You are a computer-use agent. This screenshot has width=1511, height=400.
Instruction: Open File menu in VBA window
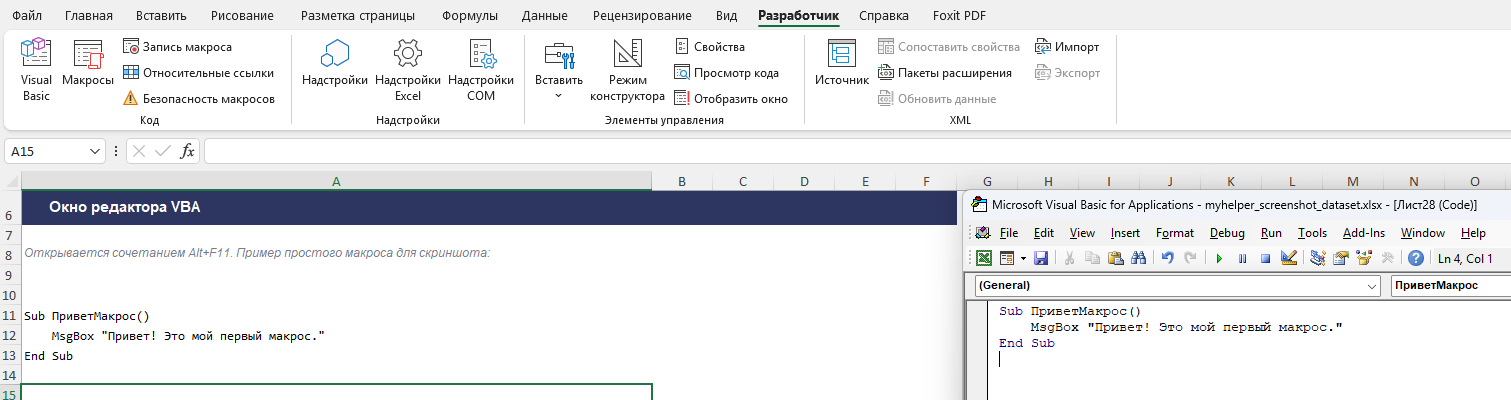[x=1009, y=233]
